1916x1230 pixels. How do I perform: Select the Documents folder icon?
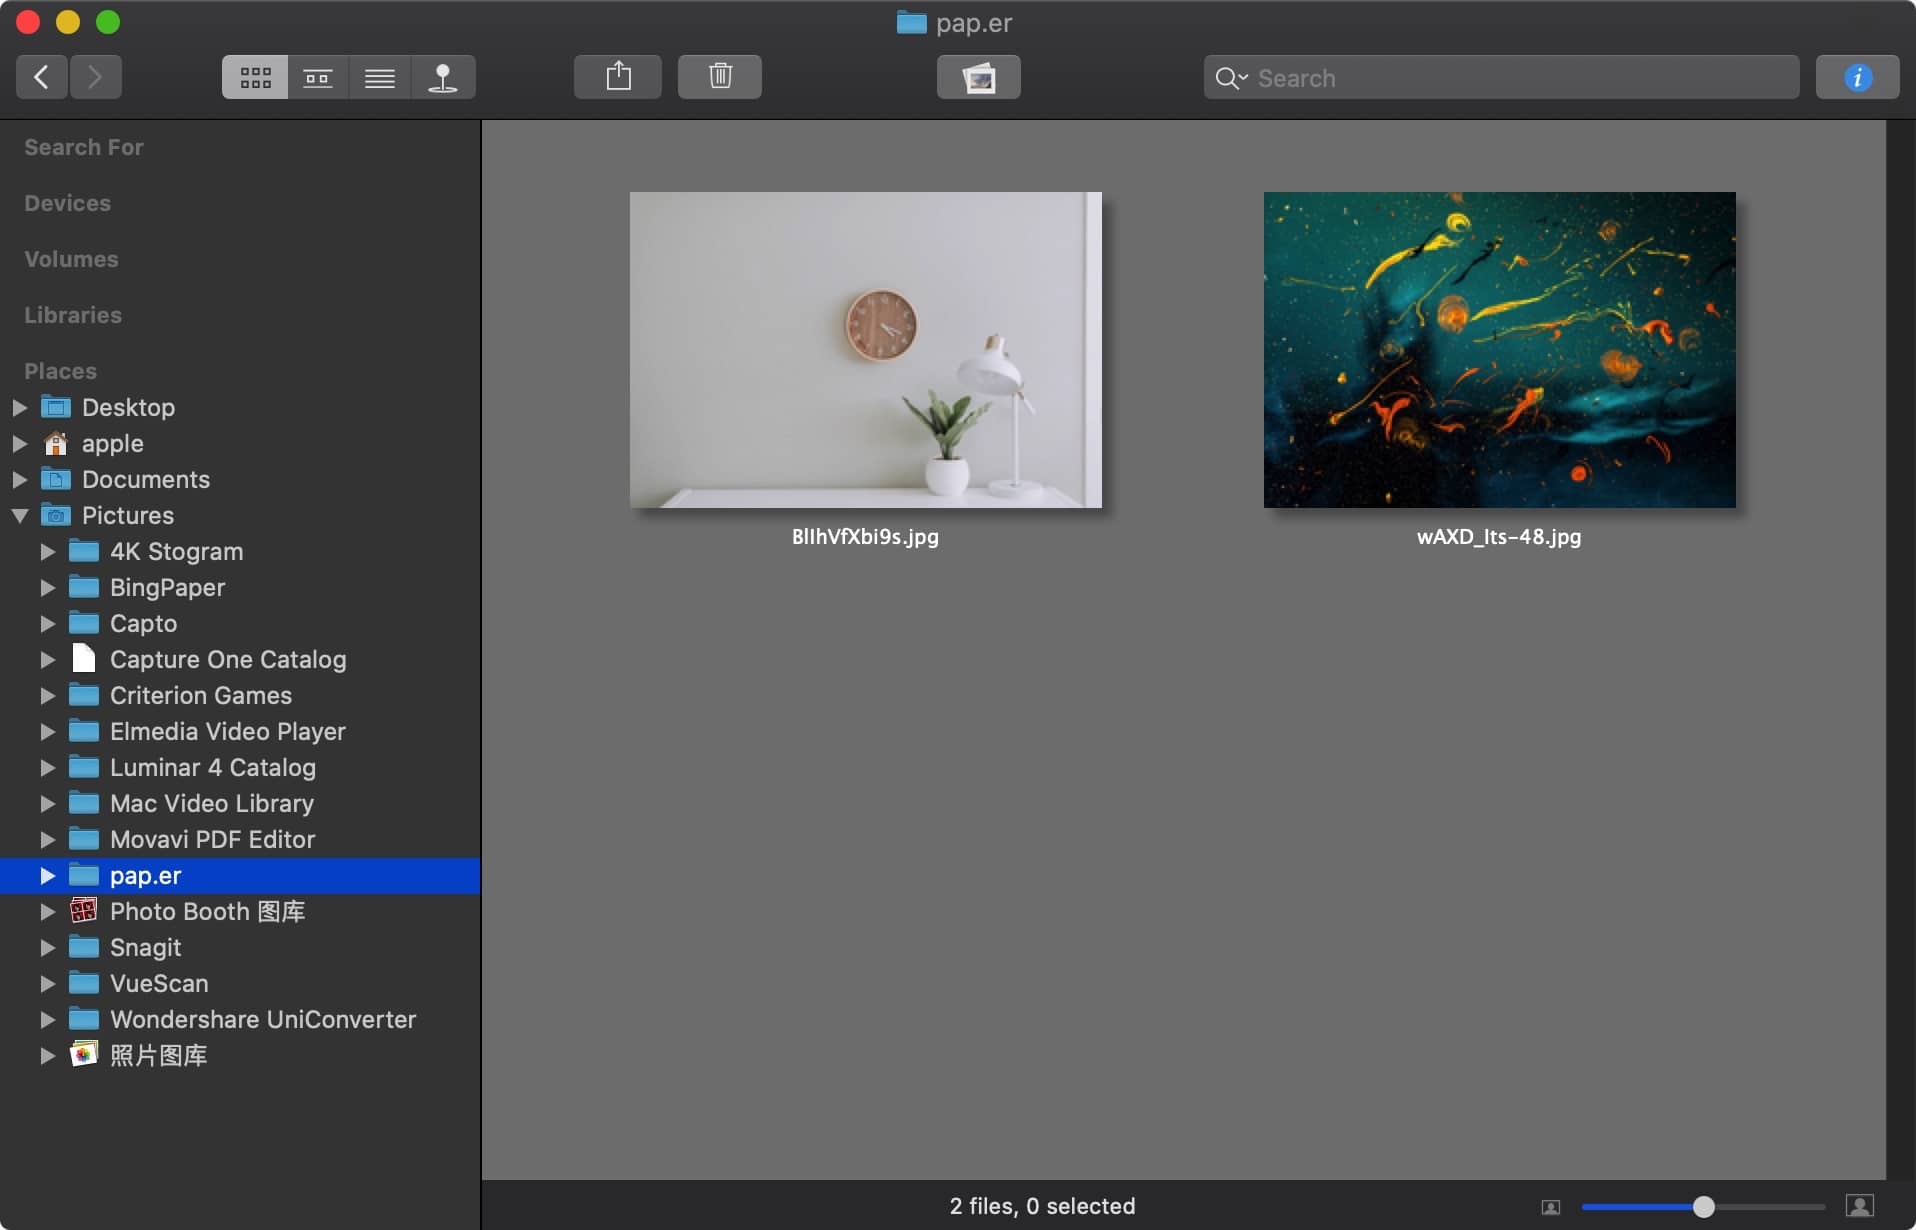coord(56,479)
